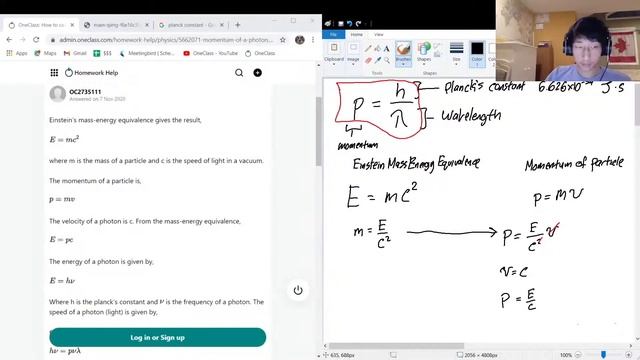Click the Clipboard paste icon
Viewport: 640px width, 360px height.
[334, 48]
